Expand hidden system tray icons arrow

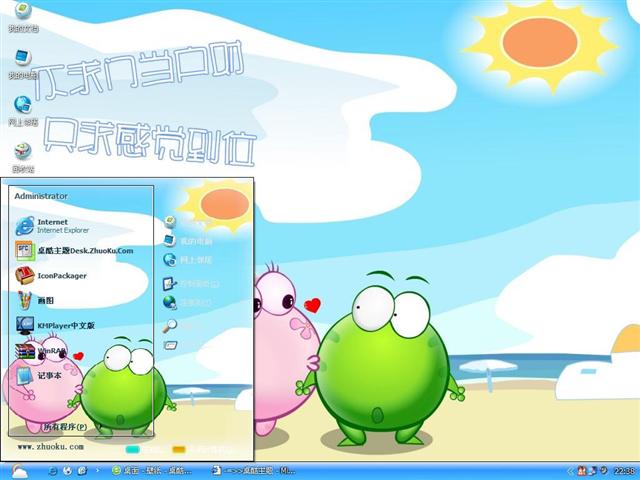(x=570, y=471)
